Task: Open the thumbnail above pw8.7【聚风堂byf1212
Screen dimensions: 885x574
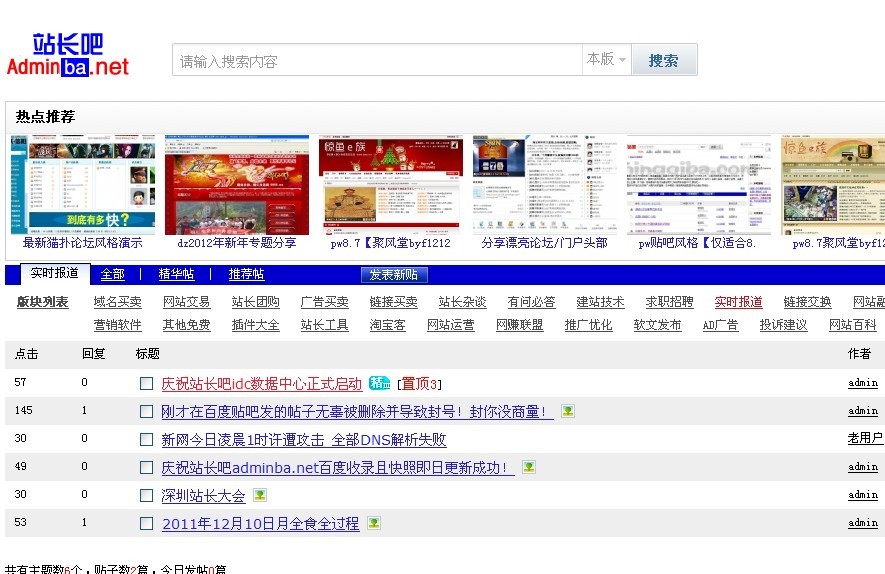Action: coord(391,185)
